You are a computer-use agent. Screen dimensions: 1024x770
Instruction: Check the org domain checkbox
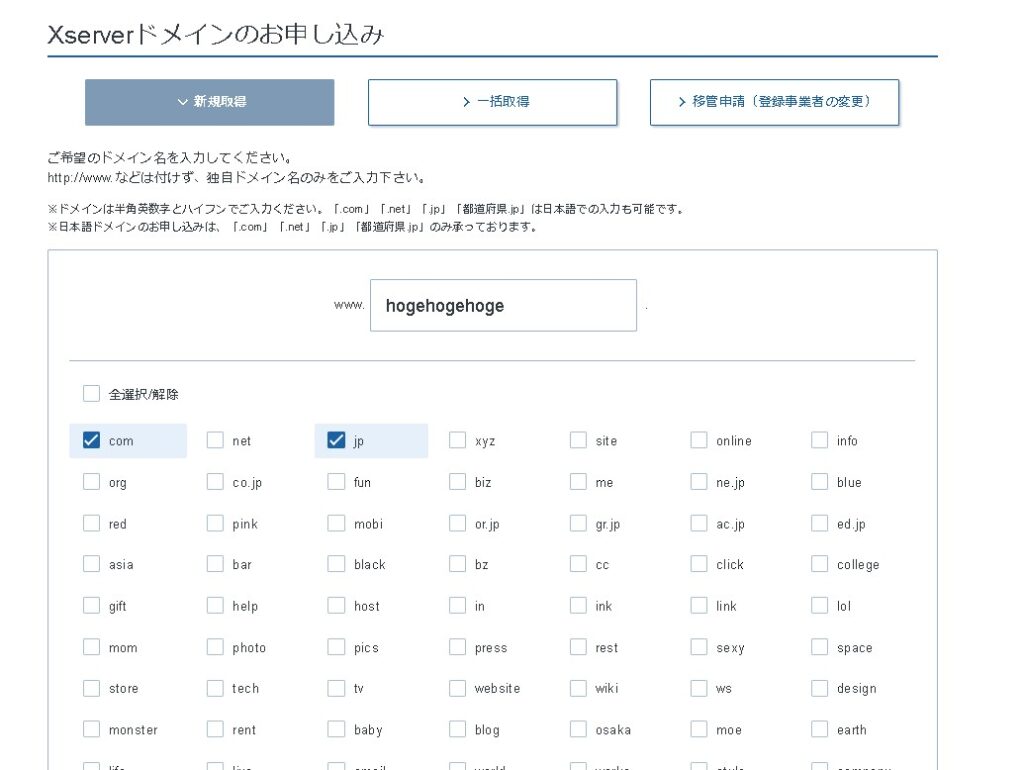pyautogui.click(x=91, y=481)
